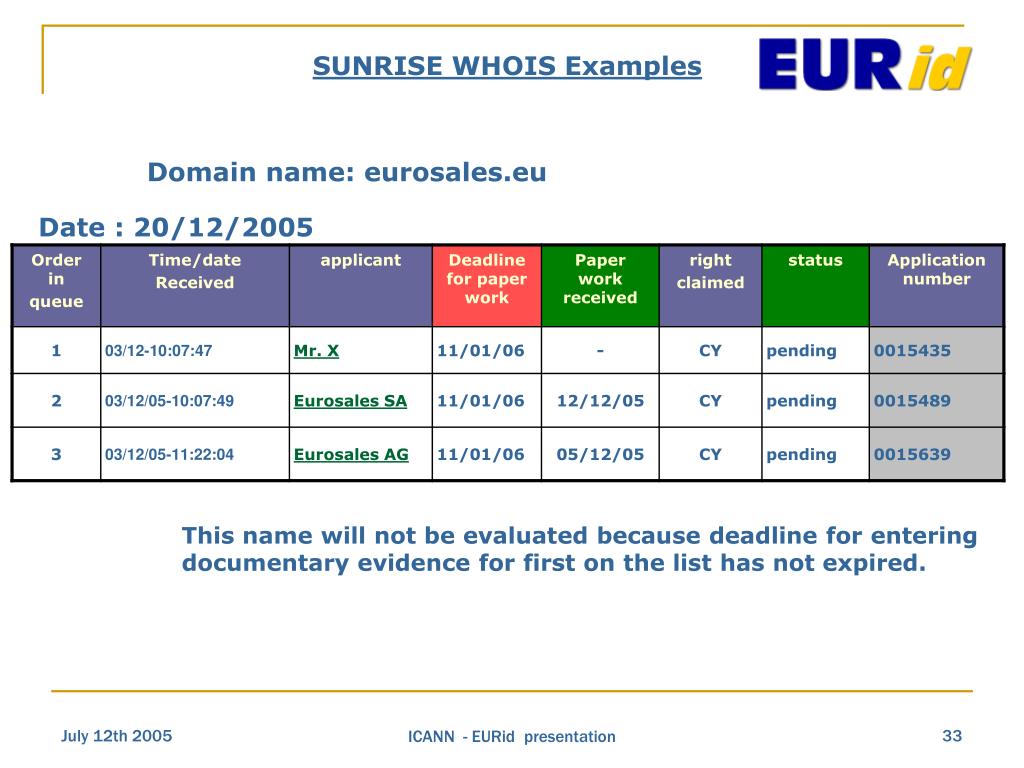Screen dimensions: 1024x768
Task: Click the 'Application number' column header
Action: click(936, 286)
